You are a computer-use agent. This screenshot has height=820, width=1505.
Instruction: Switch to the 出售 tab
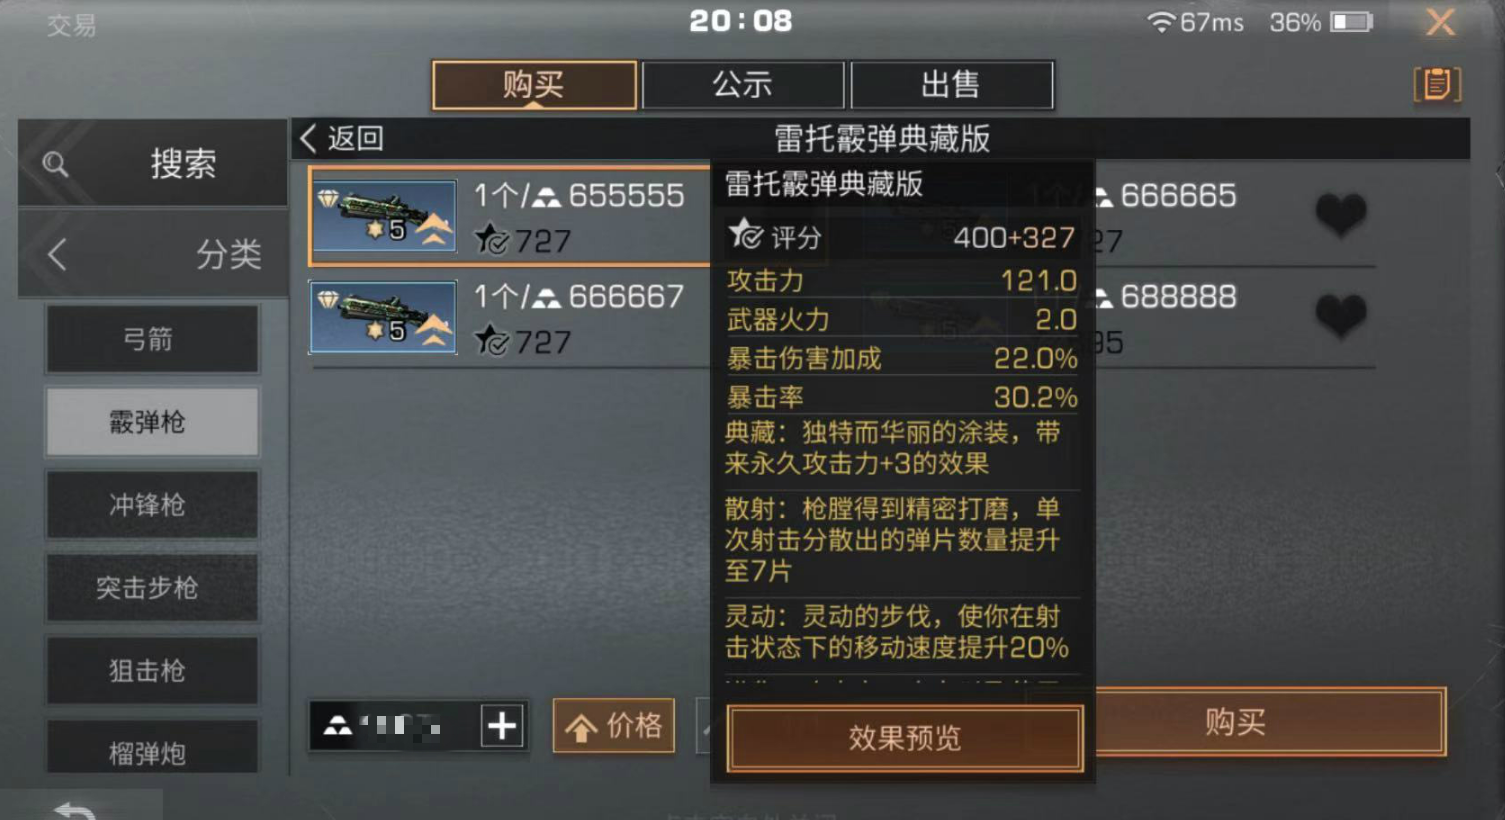click(x=951, y=85)
